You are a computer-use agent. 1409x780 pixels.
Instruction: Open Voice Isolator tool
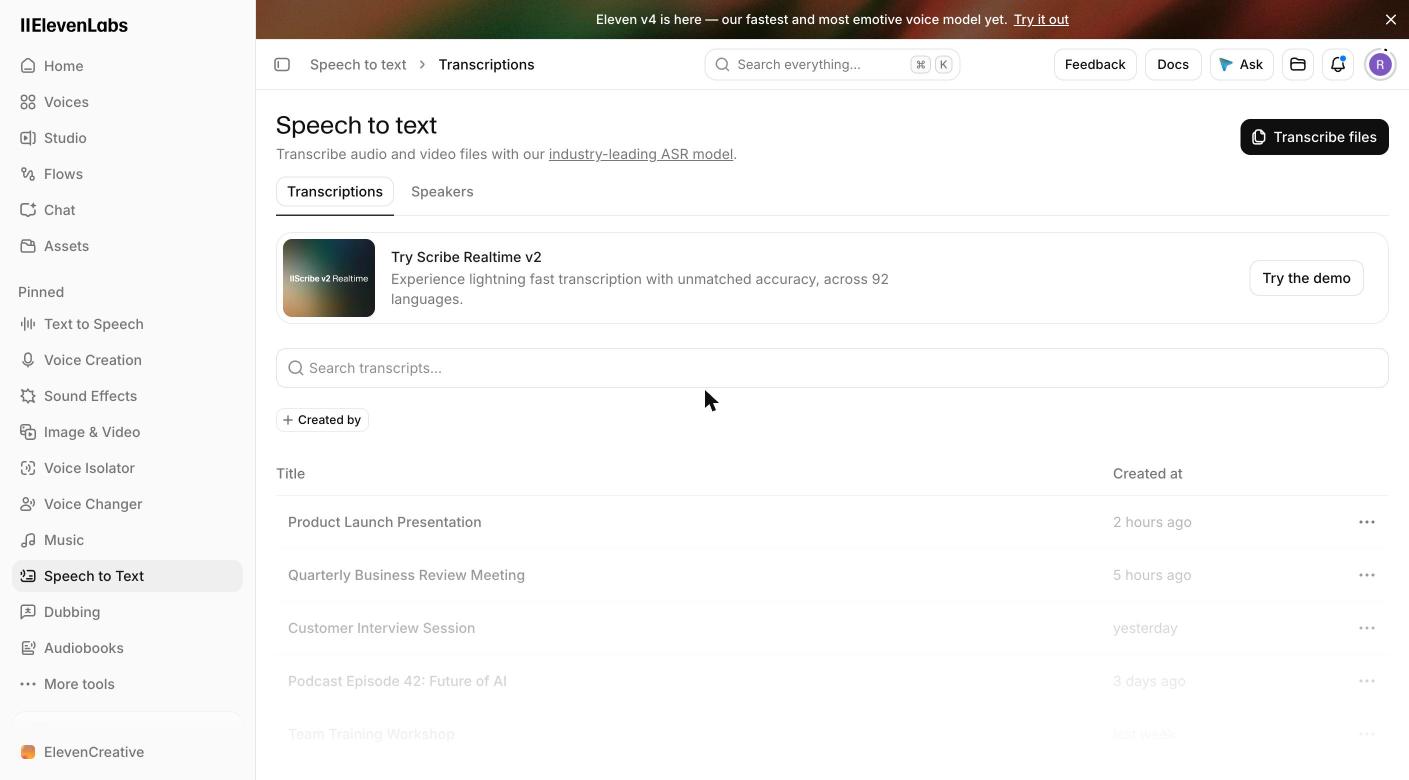tap(127, 468)
